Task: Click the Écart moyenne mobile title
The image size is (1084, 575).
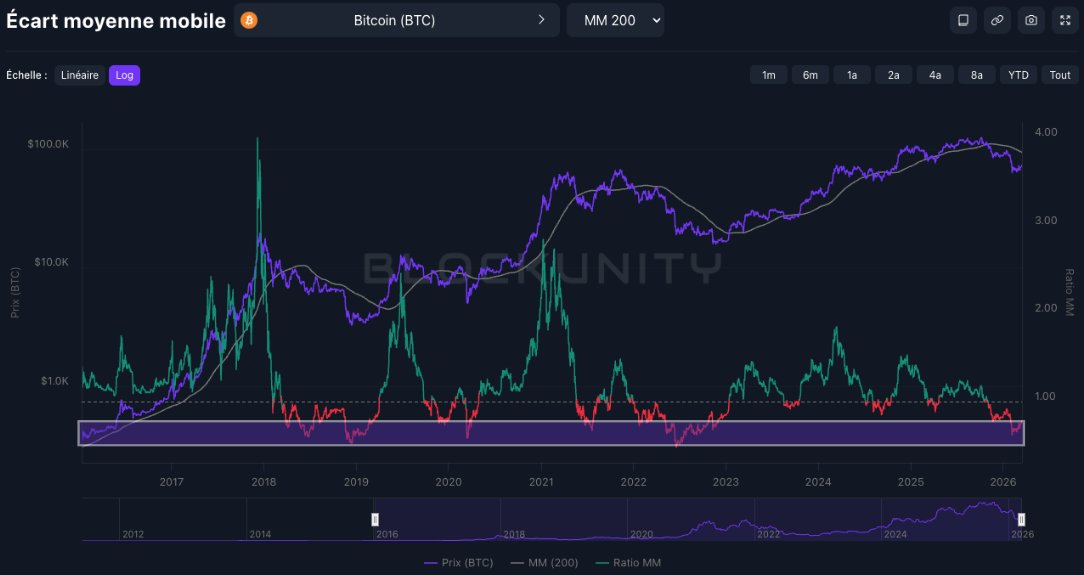Action: 116,21
